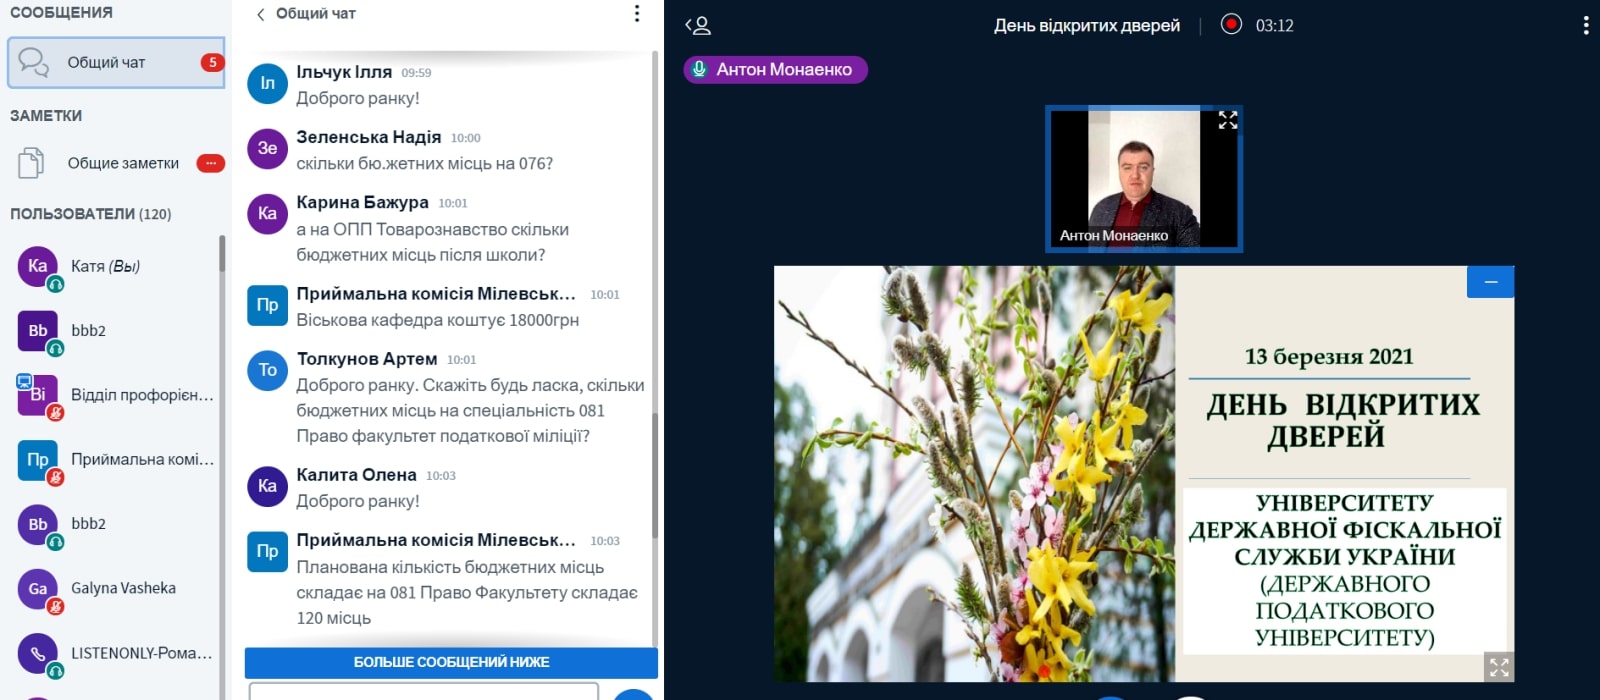Click the То avatar of Толкунов Артем

click(267, 370)
